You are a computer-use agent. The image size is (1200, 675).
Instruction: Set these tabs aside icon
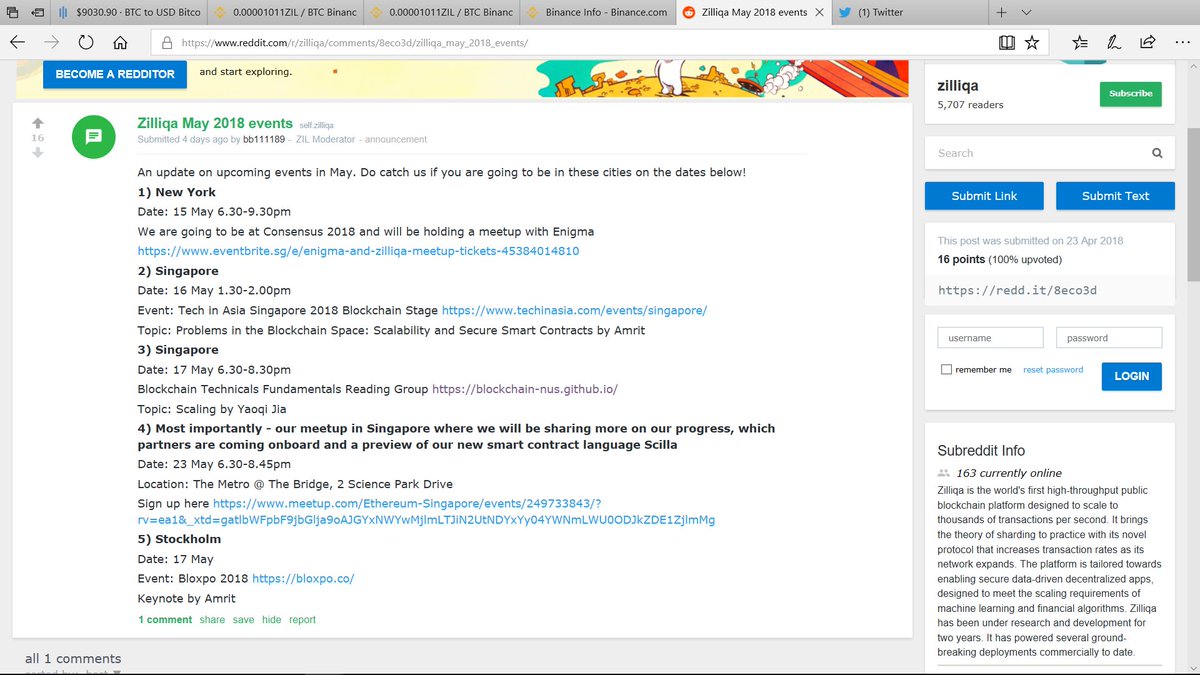(x=36, y=13)
